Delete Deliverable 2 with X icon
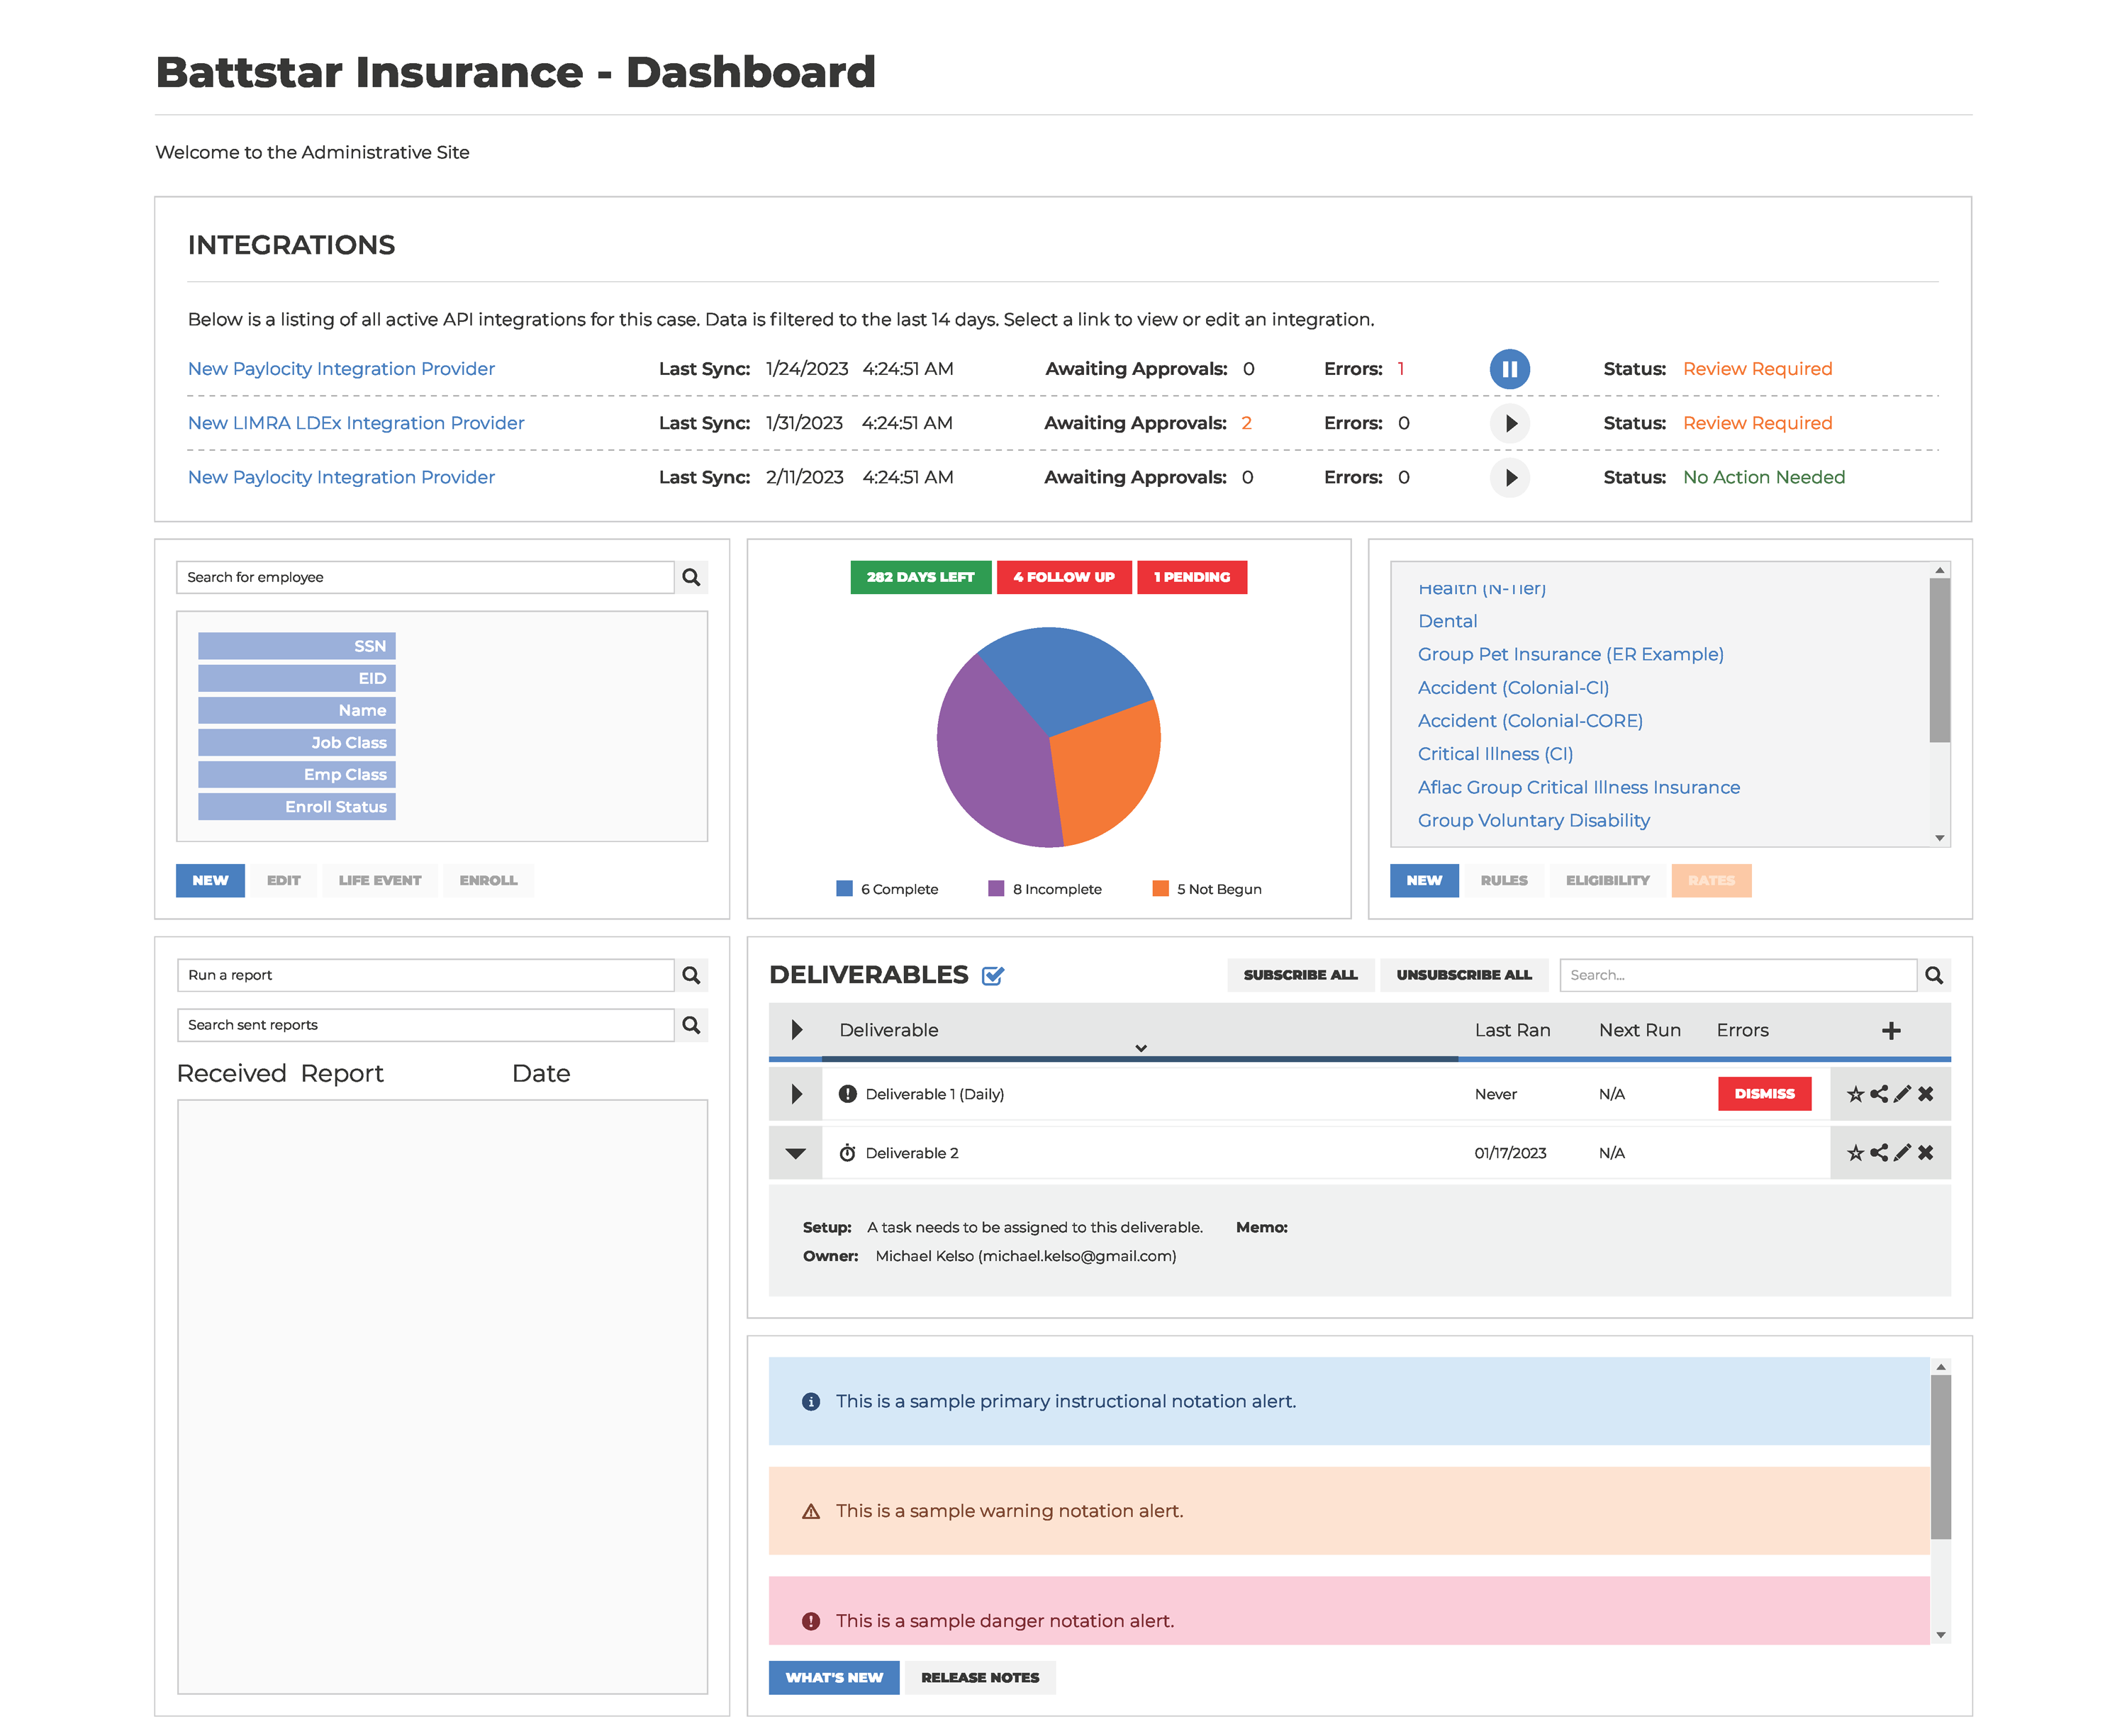 pos(1925,1153)
